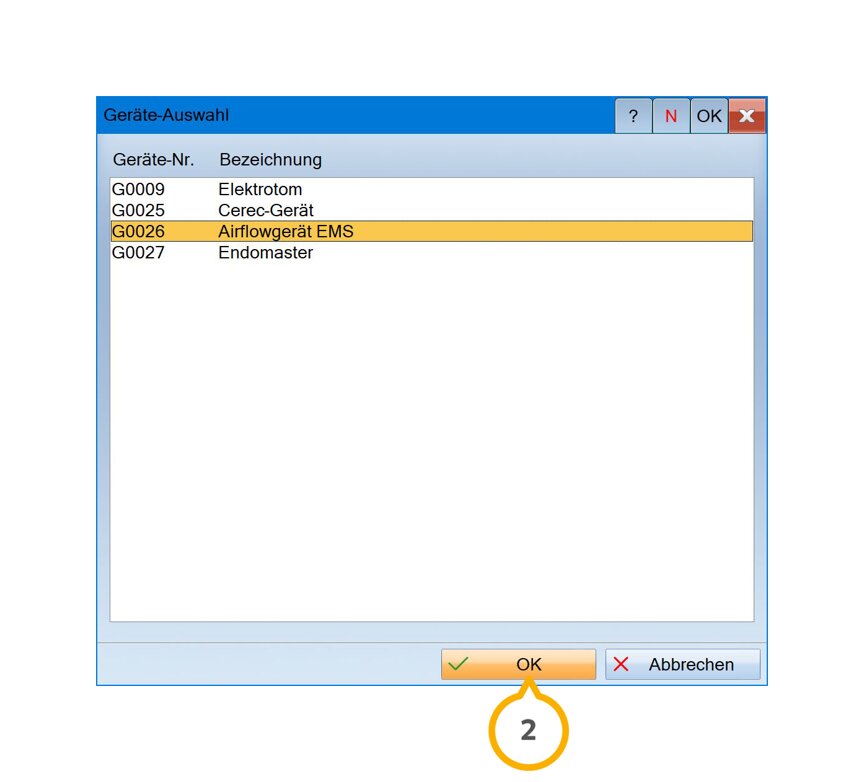Click the question mark help button
864x782 pixels.
click(633, 116)
